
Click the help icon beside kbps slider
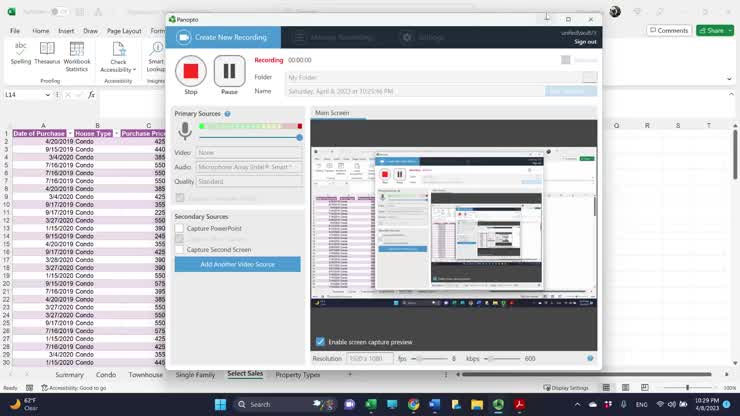point(590,358)
